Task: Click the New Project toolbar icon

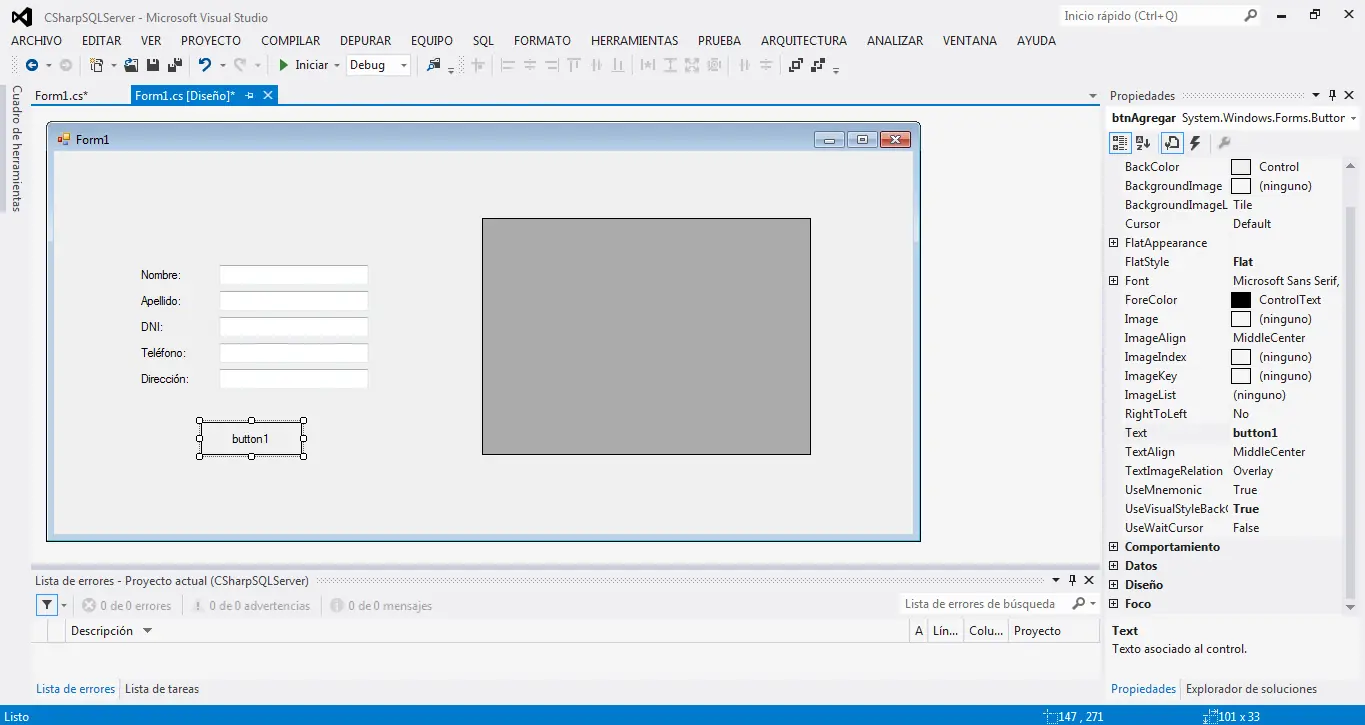Action: pos(96,65)
